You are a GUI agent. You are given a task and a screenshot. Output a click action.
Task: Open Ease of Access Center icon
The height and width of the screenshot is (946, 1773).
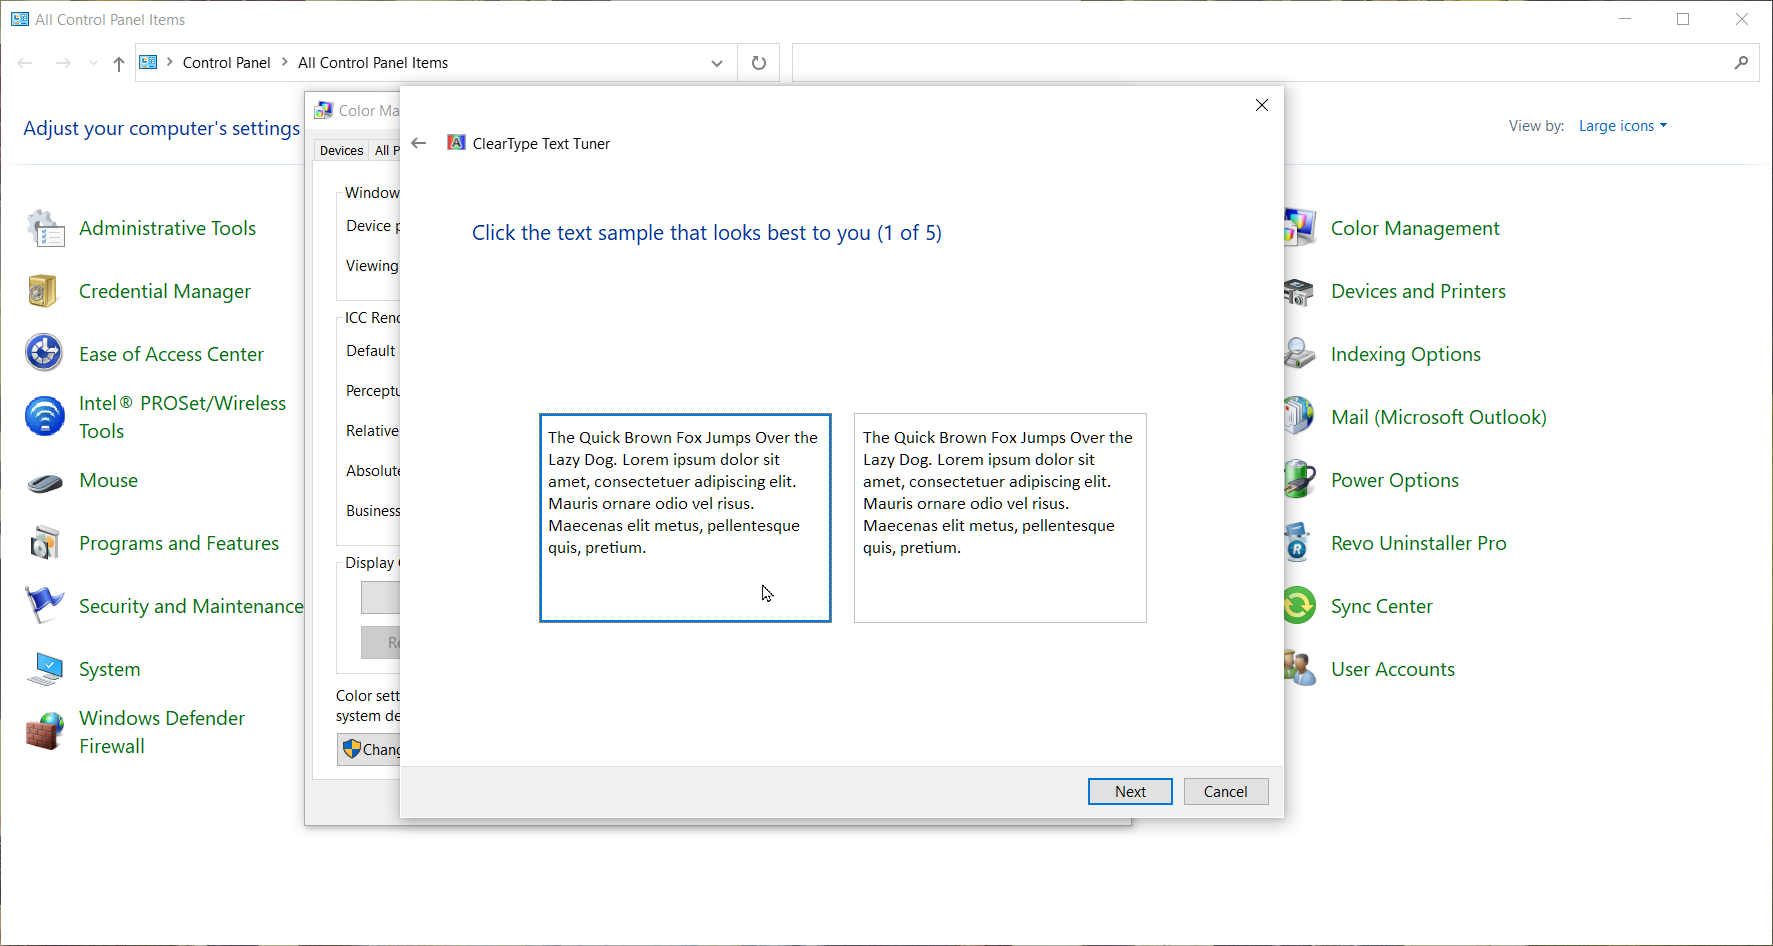(44, 354)
